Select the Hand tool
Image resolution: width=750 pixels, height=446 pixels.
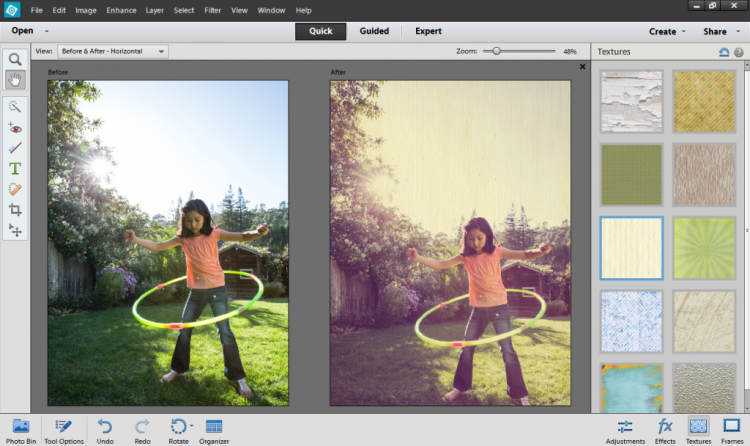click(x=15, y=79)
